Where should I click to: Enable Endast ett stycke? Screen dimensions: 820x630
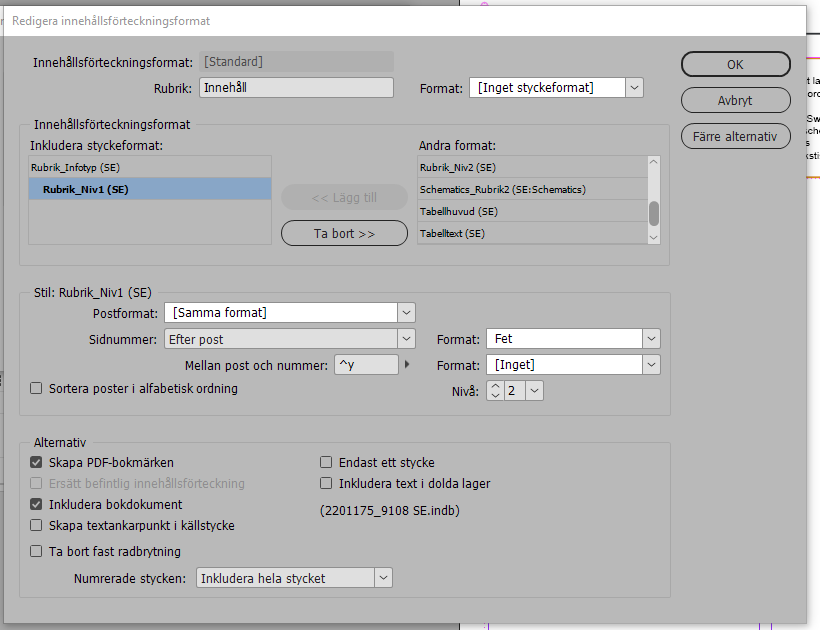[326, 462]
